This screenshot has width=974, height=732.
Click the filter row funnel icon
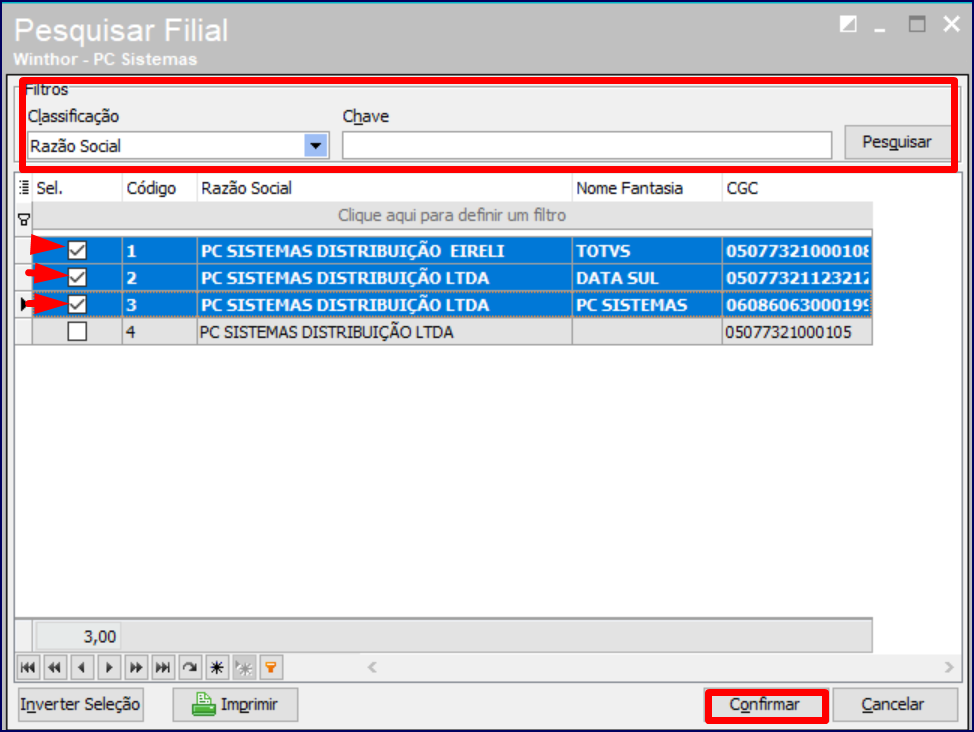point(24,219)
